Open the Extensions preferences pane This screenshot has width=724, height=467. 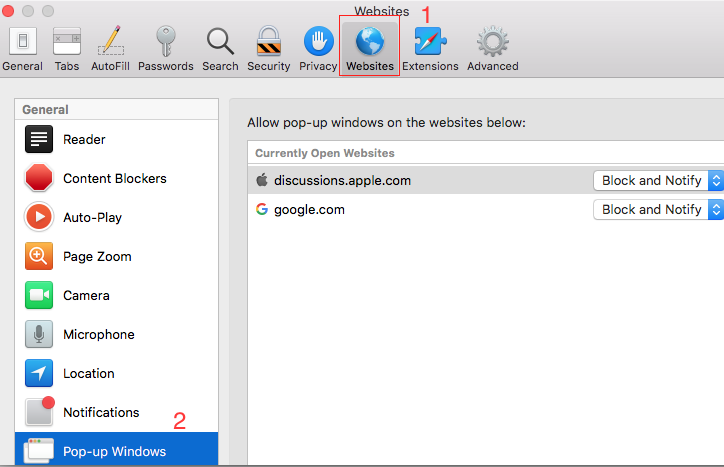430,49
